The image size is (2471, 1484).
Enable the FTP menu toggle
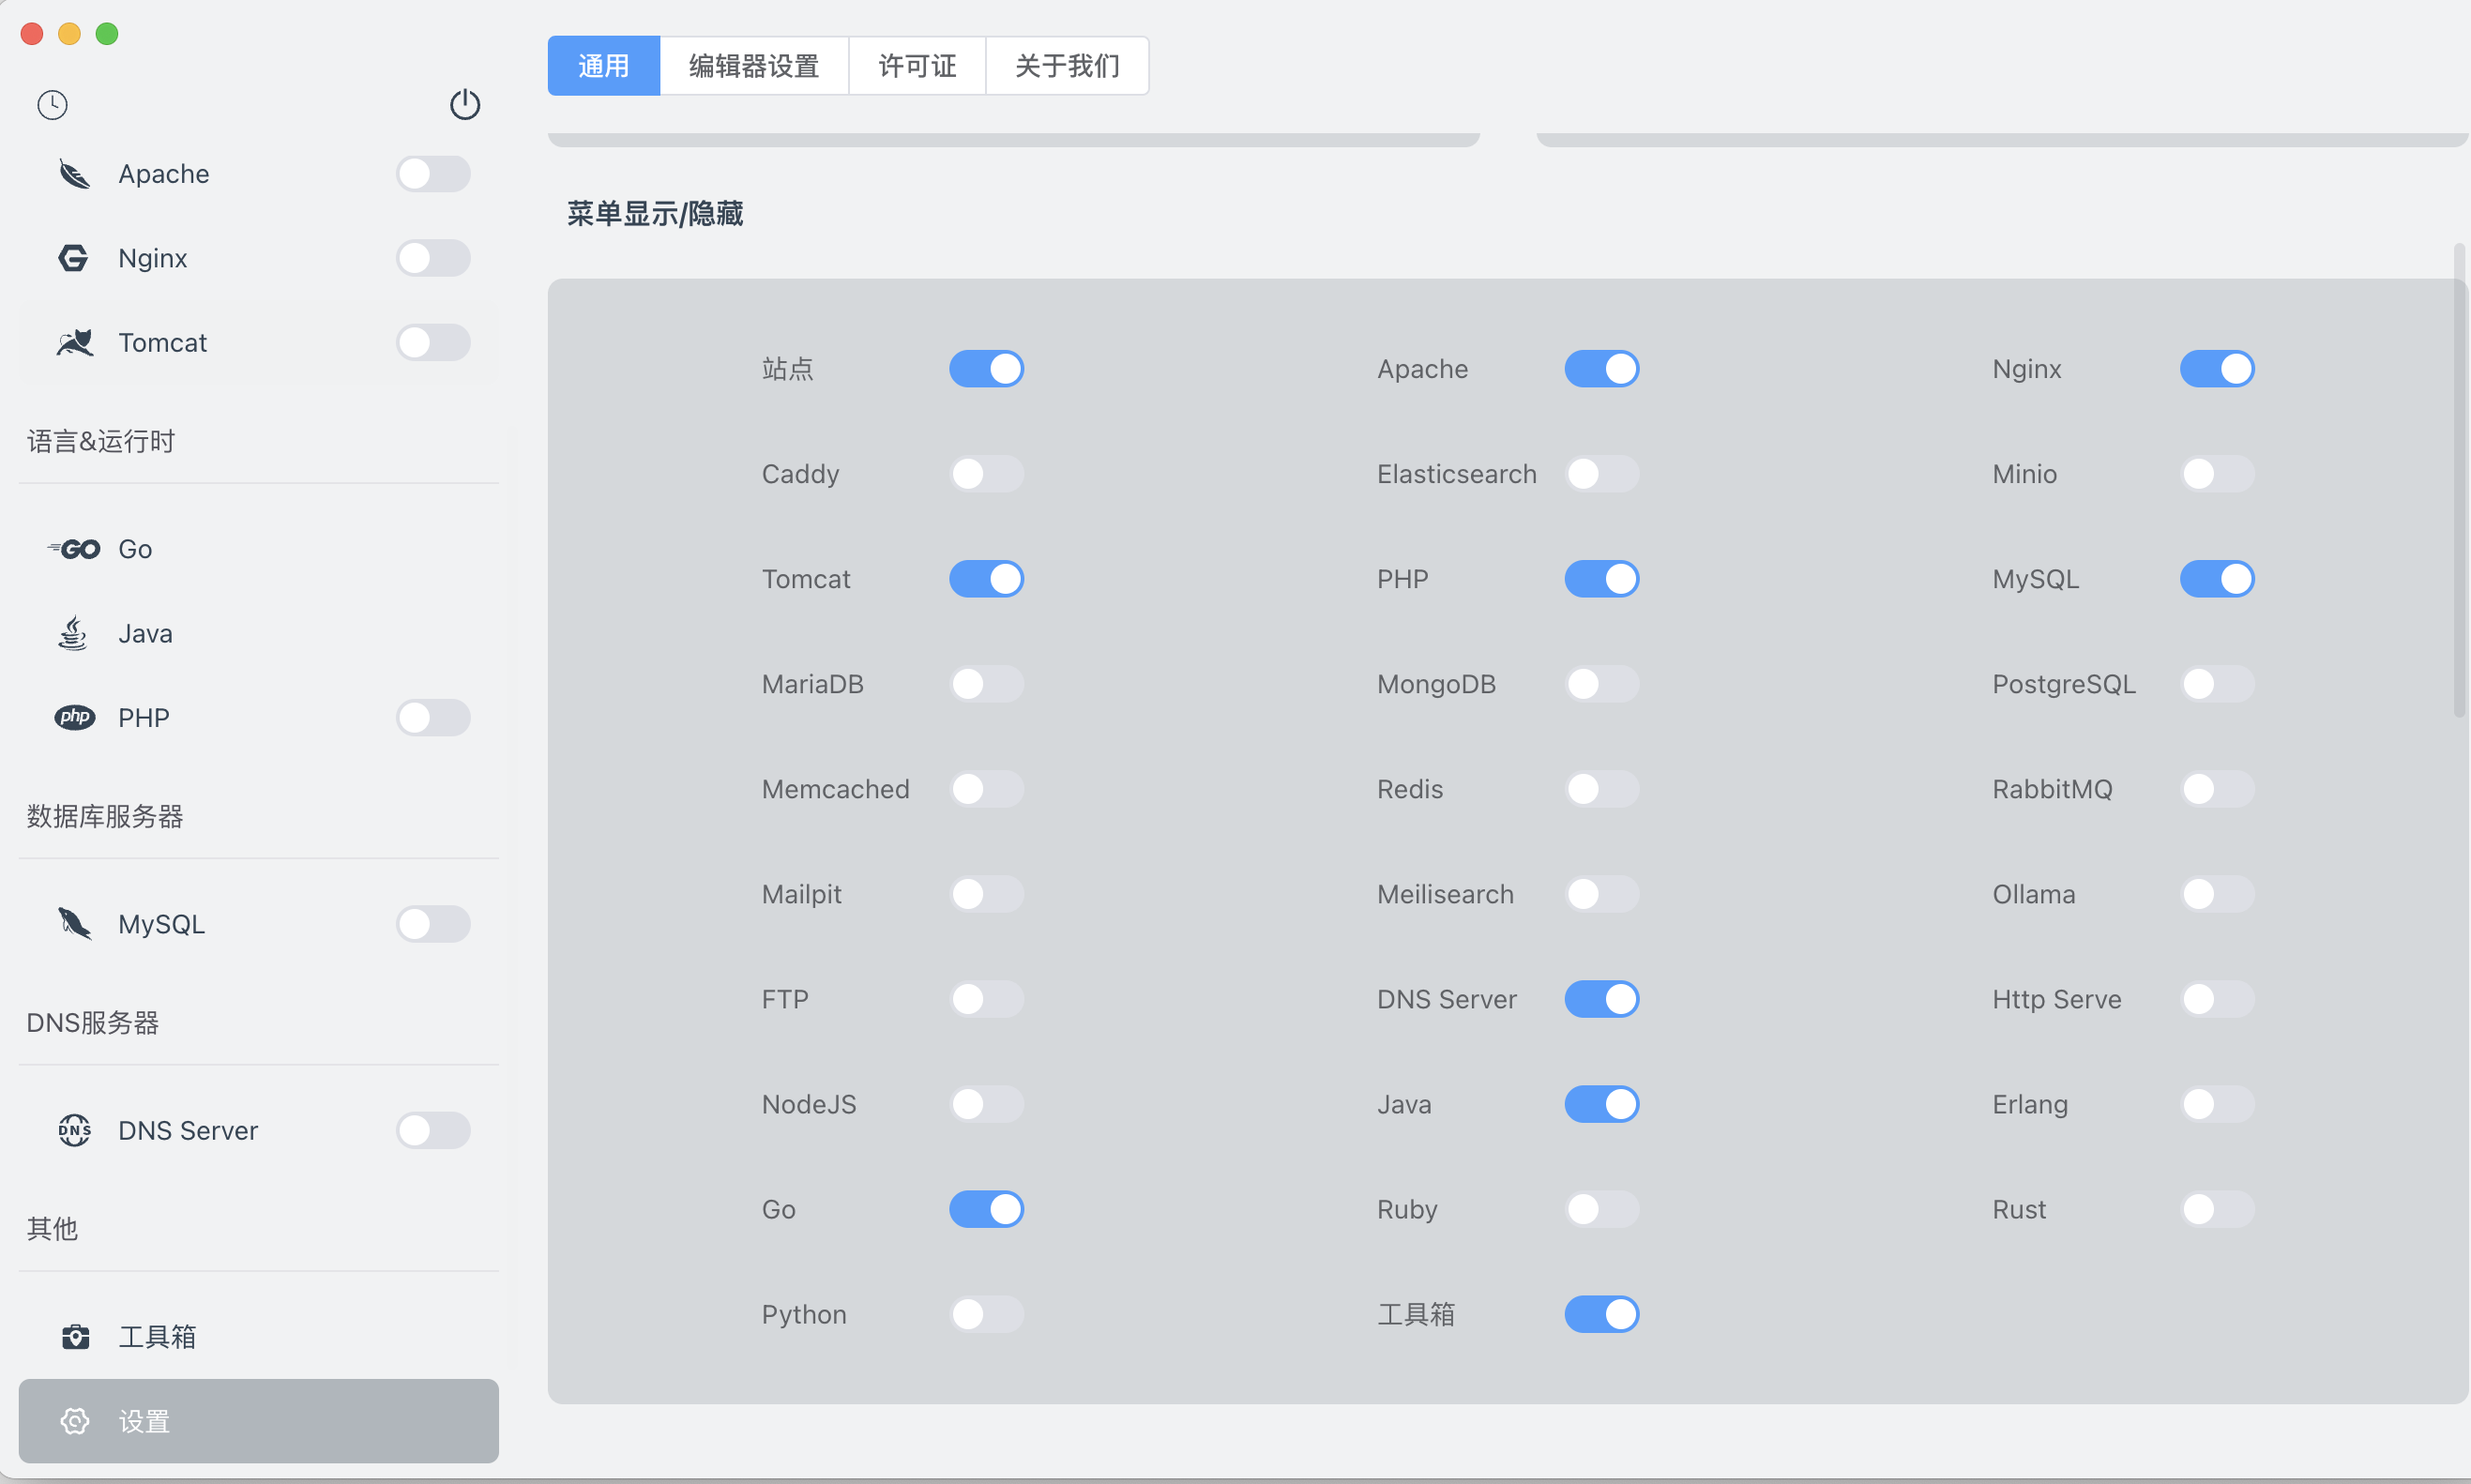point(986,999)
